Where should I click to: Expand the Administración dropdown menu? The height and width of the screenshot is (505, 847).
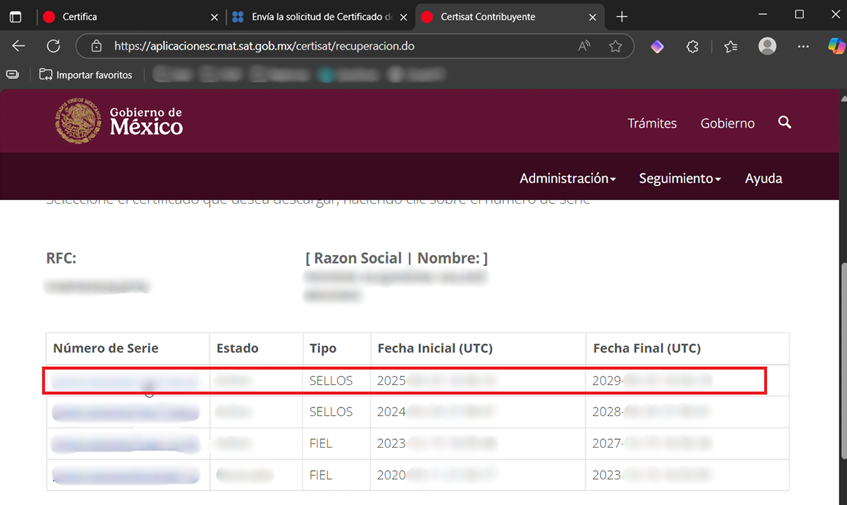pyautogui.click(x=567, y=178)
